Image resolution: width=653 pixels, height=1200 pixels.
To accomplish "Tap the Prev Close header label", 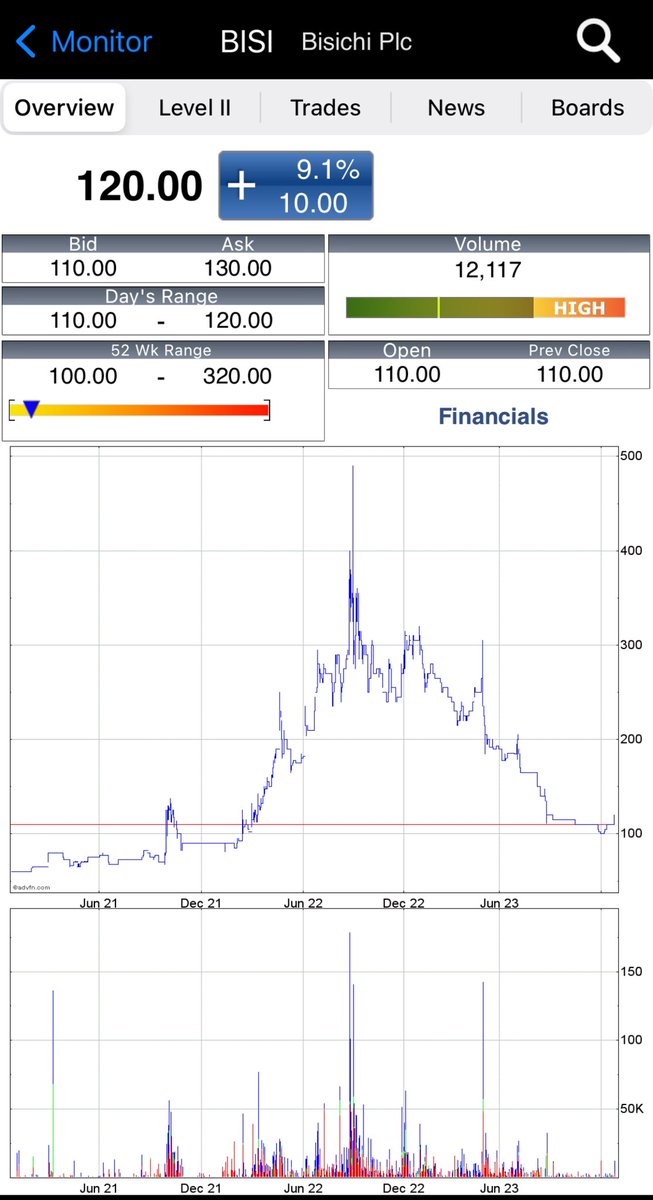I will pos(569,350).
